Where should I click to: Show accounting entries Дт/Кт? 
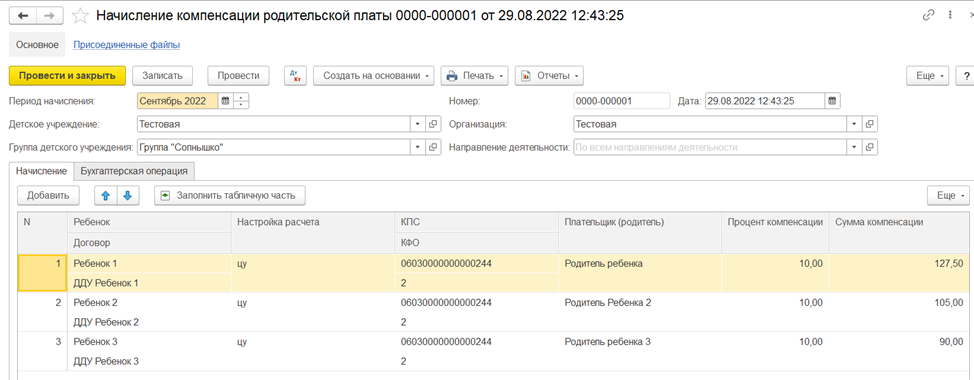[296, 76]
